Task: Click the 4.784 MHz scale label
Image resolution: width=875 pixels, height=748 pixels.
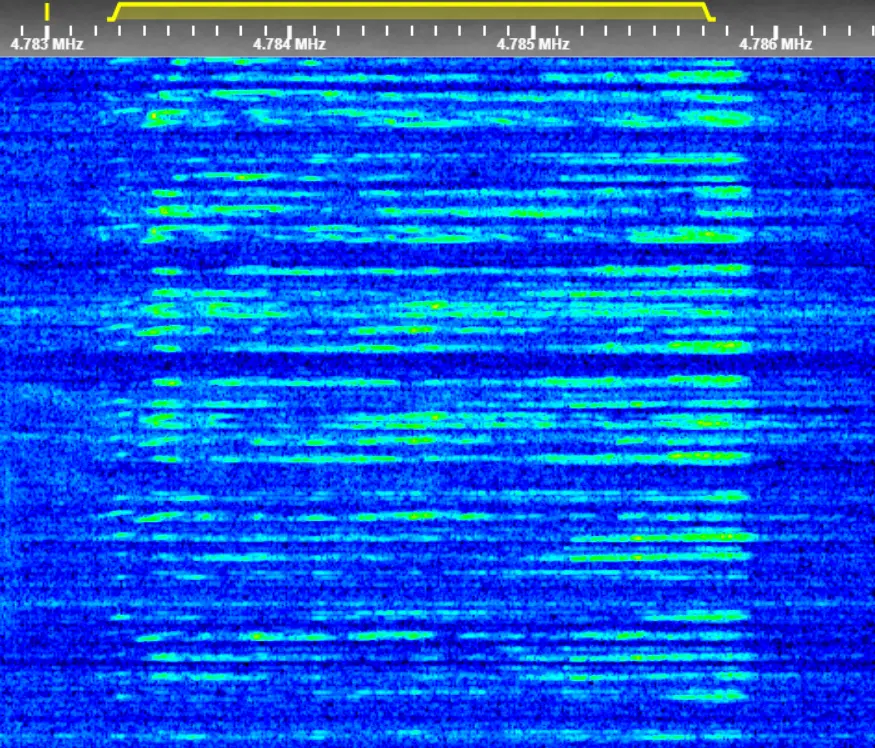Action: click(289, 44)
